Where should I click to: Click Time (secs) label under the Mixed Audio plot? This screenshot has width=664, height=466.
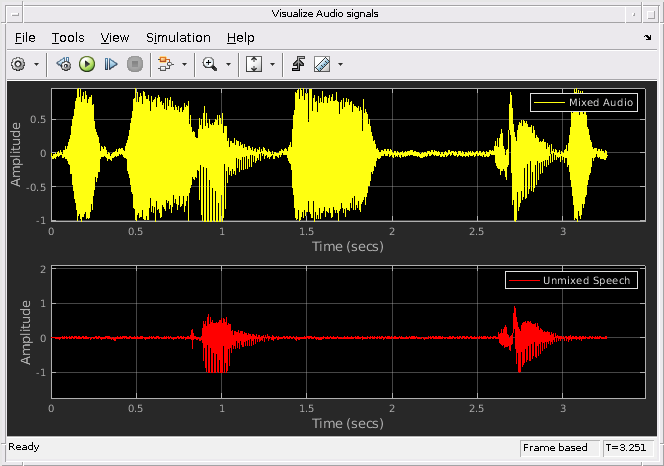point(348,247)
